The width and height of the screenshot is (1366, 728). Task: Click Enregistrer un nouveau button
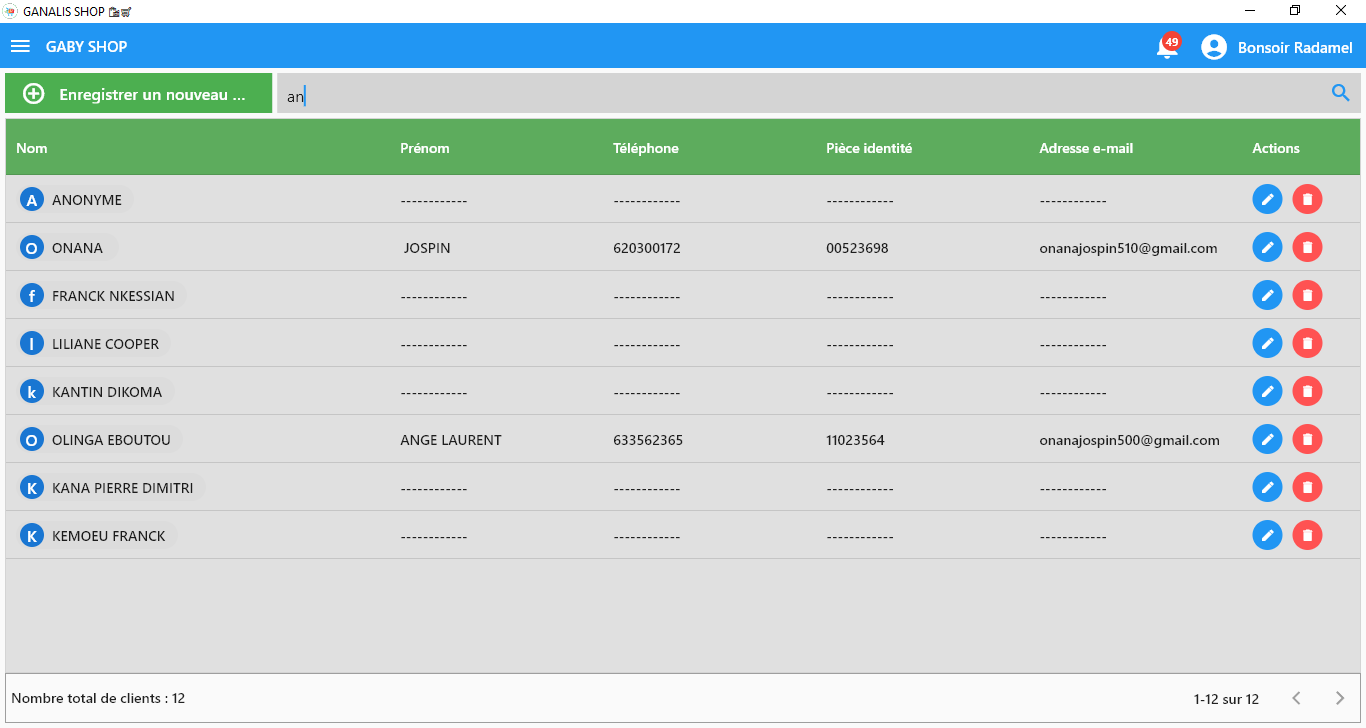[x=138, y=93]
